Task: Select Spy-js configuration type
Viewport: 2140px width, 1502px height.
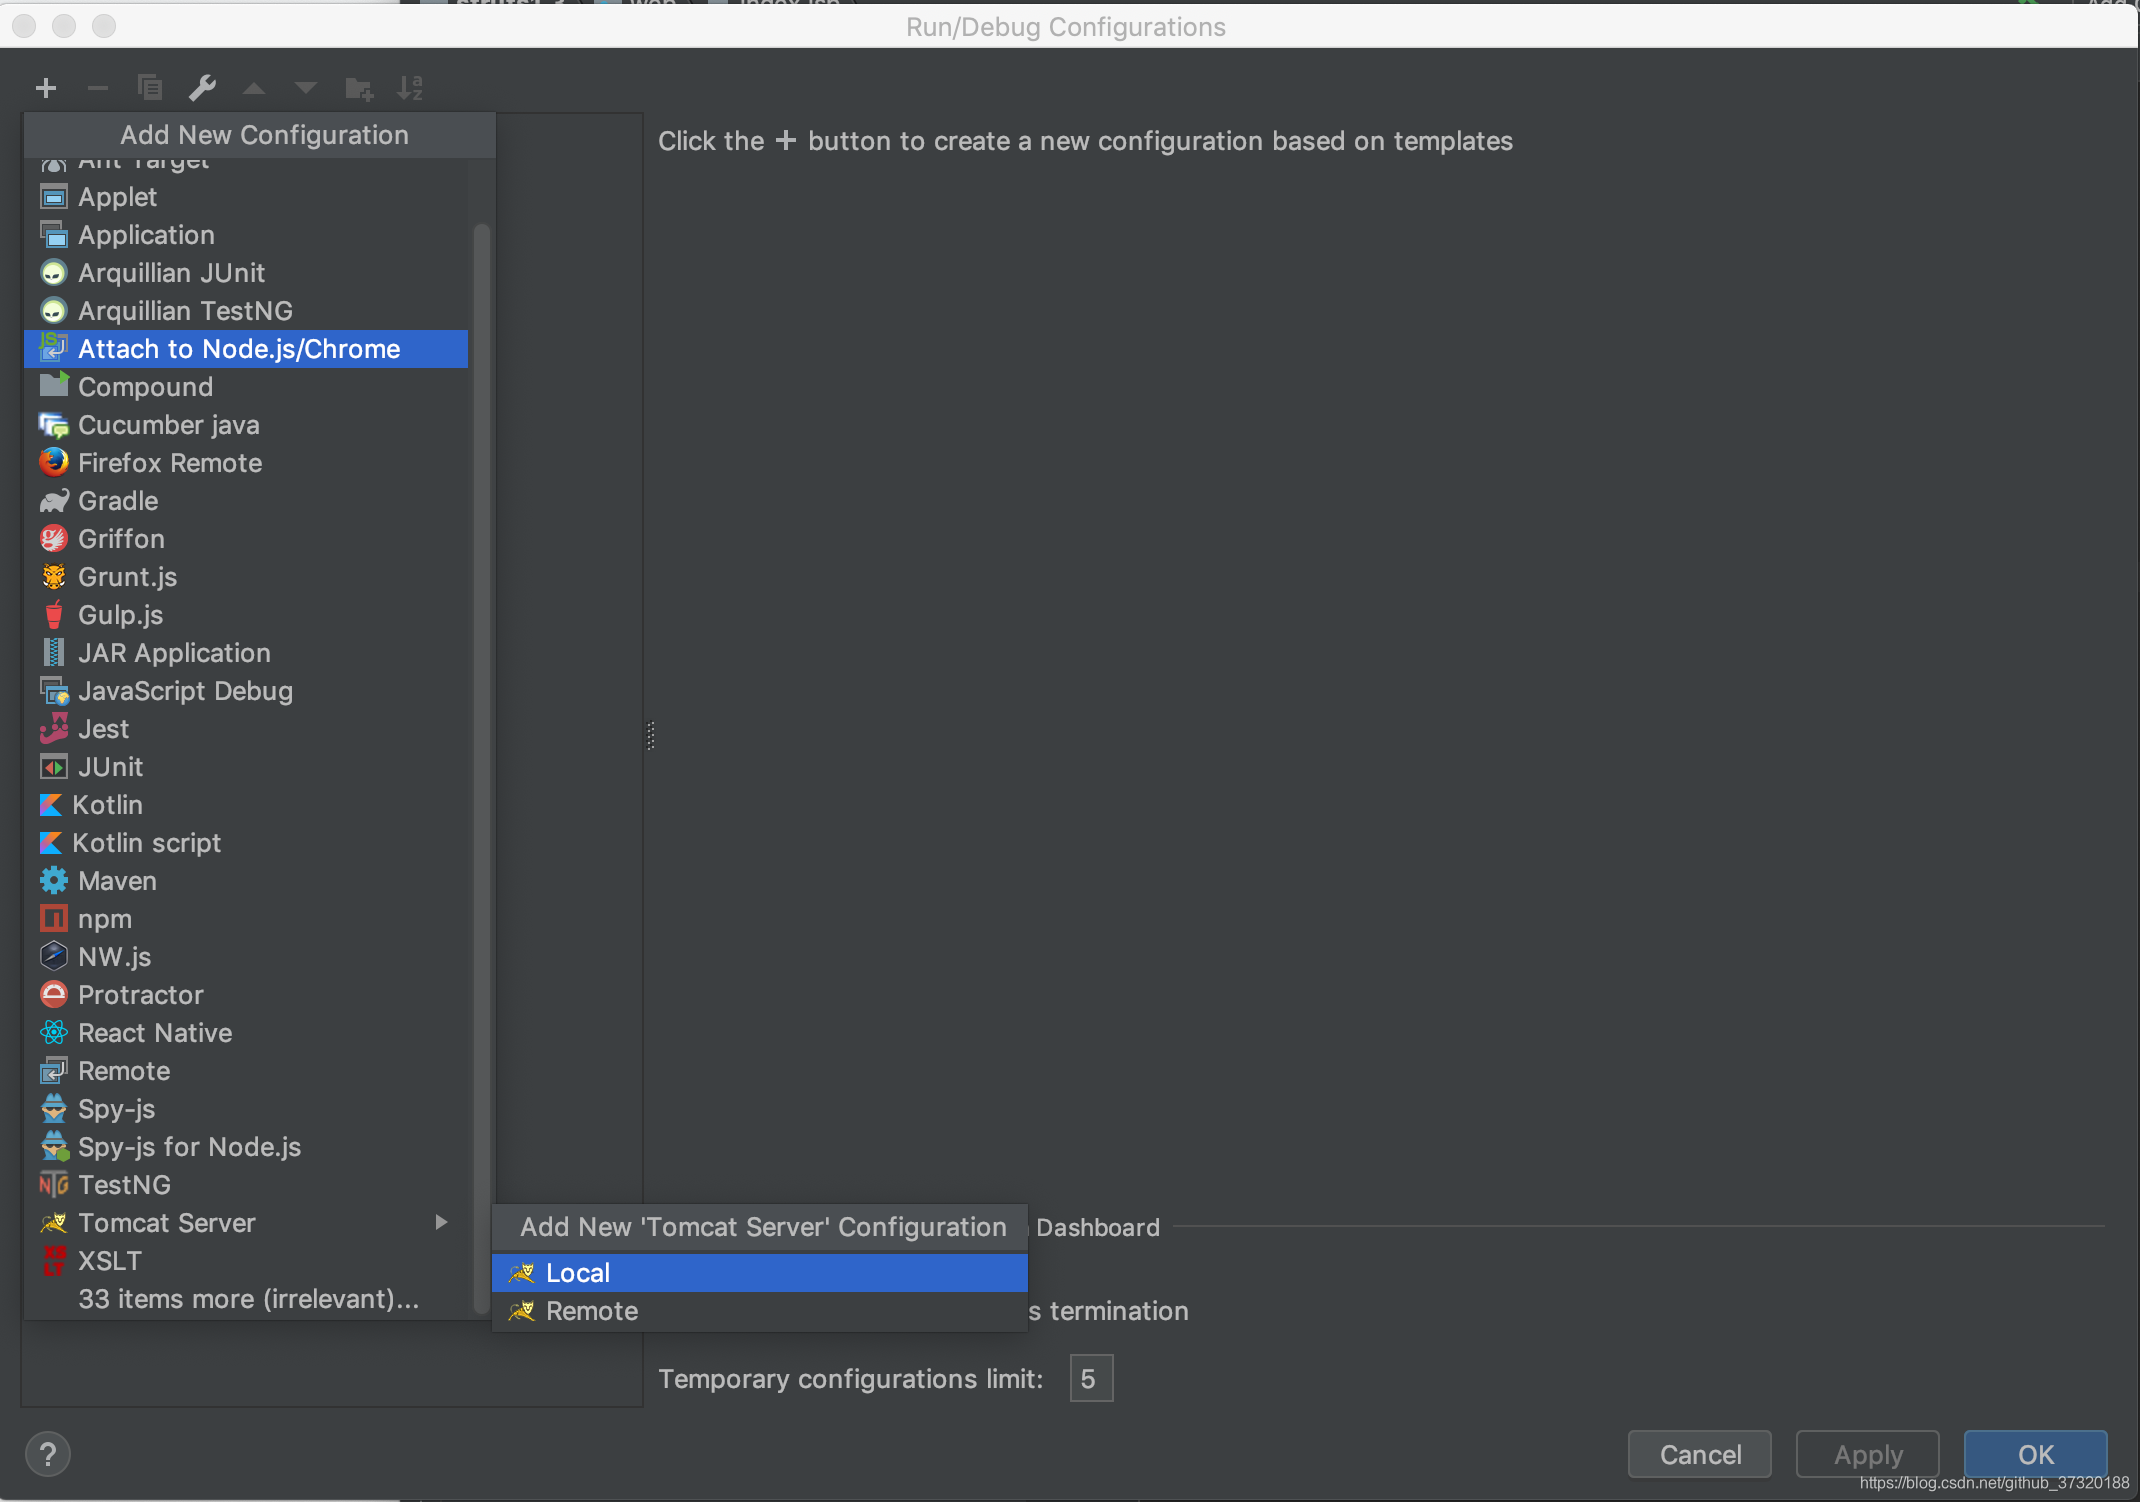Action: (246, 1109)
